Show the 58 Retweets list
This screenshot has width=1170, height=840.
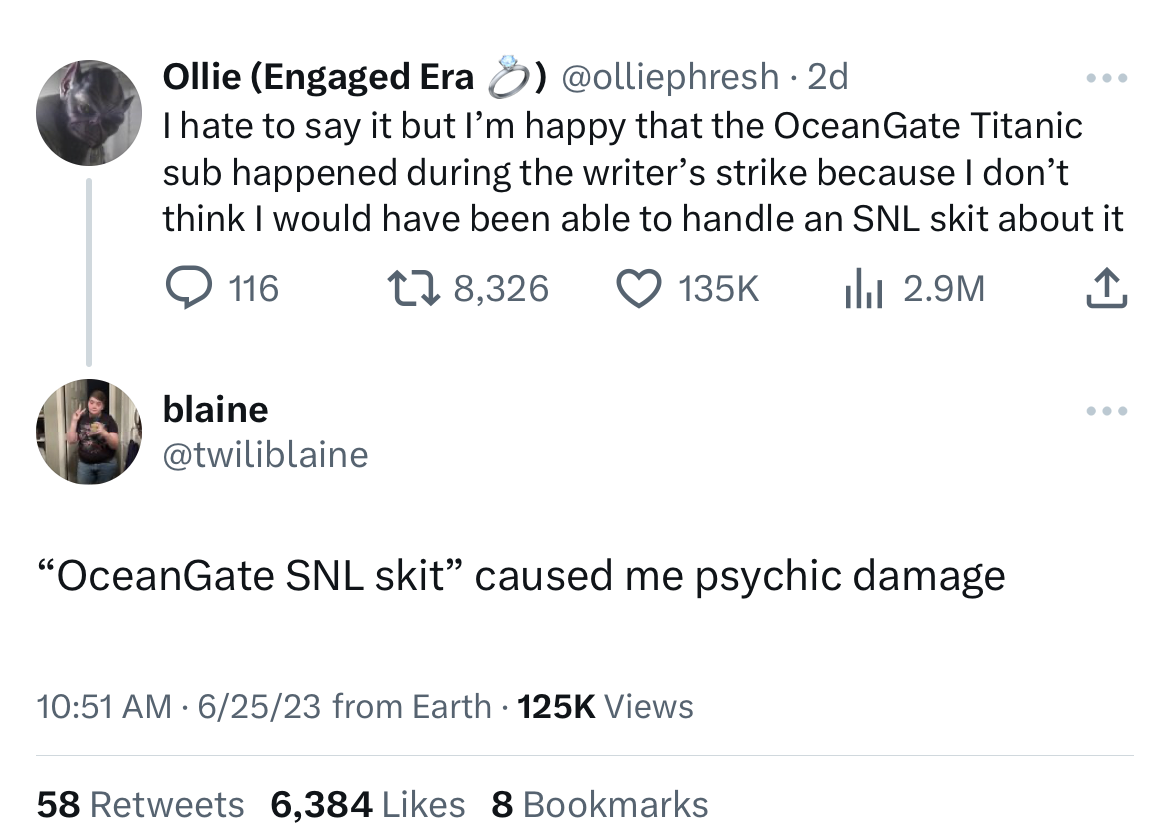point(140,804)
